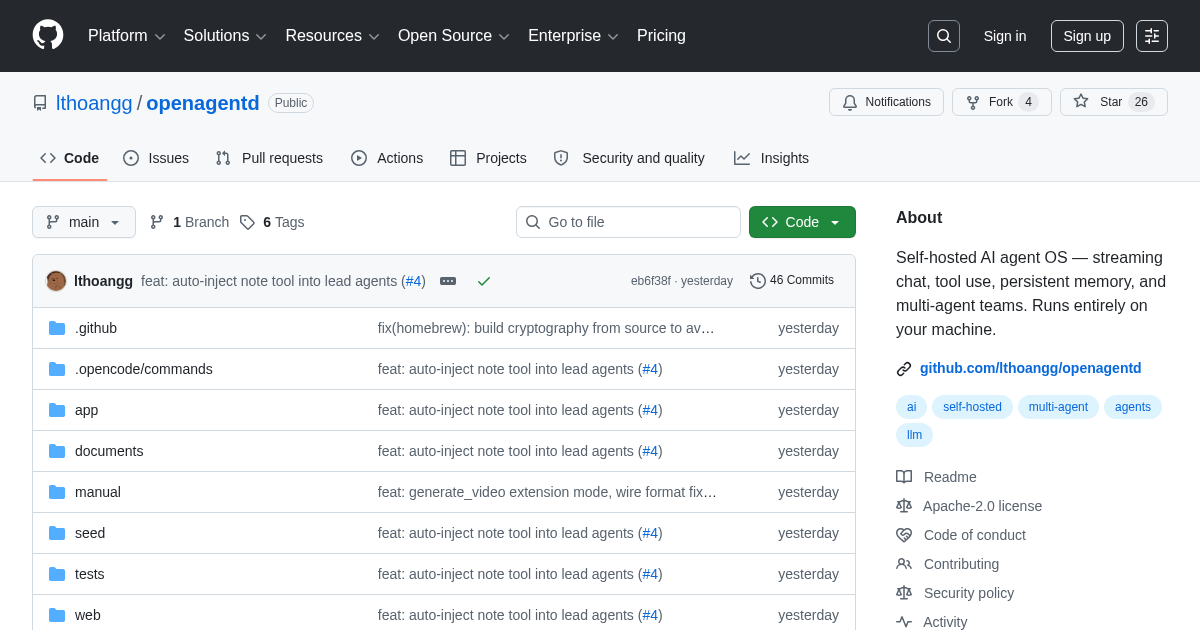Open the .github folder's homebrew commit message
The width and height of the screenshot is (1200, 630).
point(546,328)
